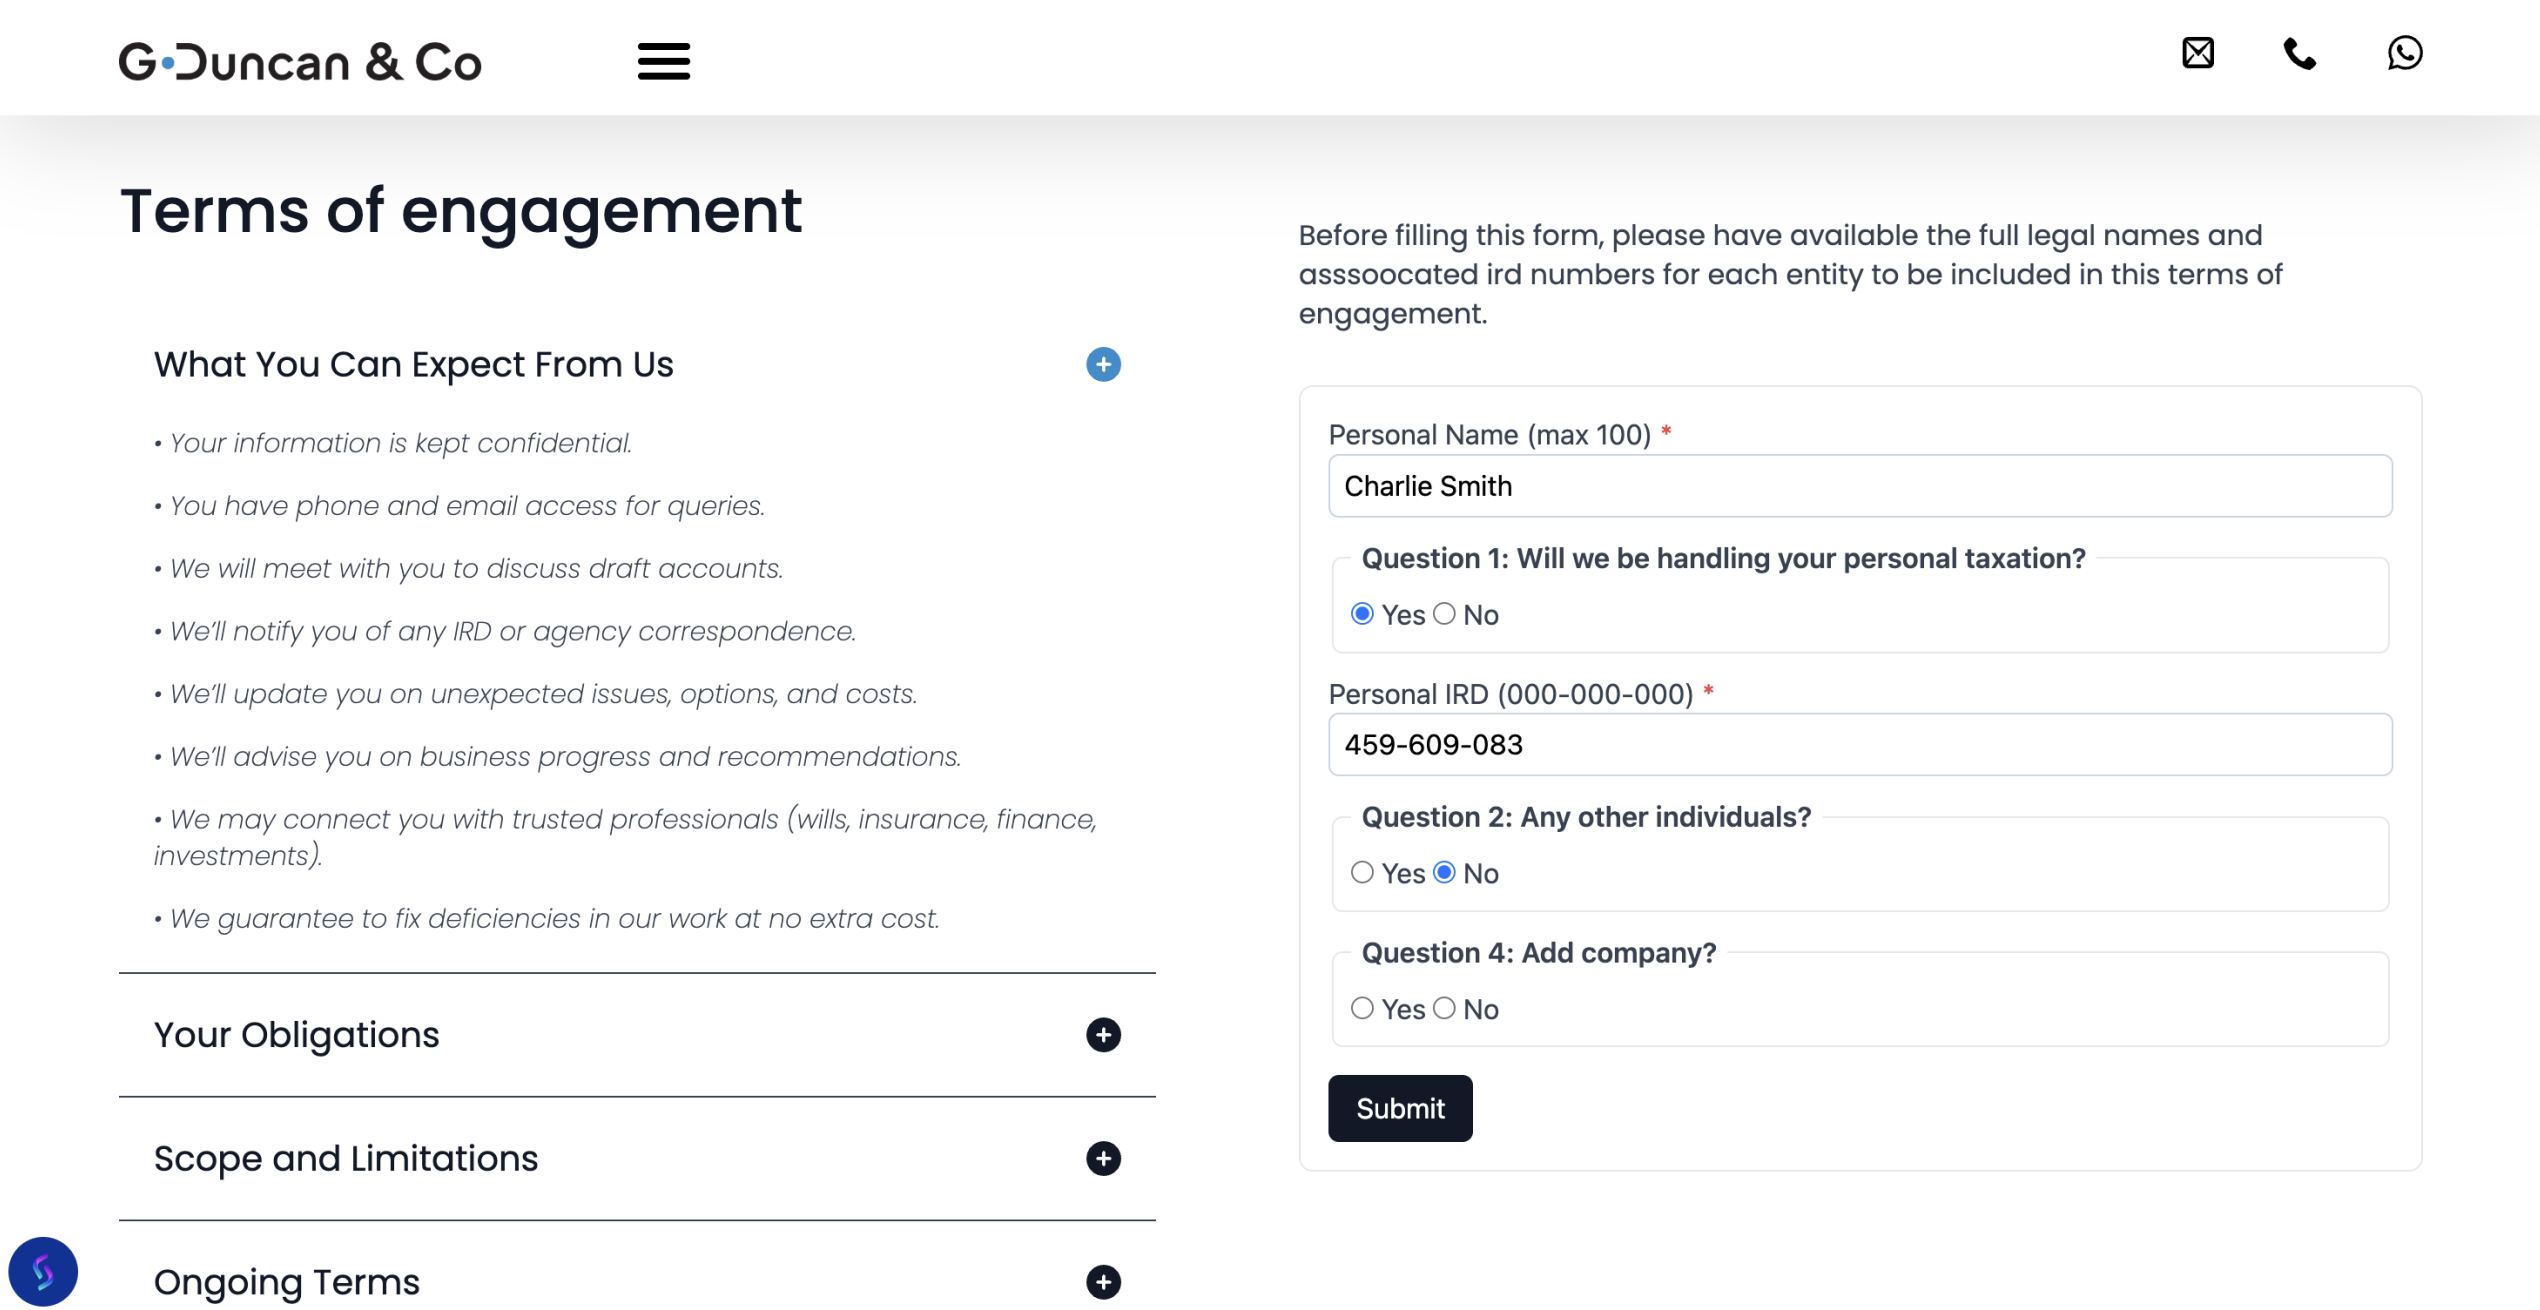2540x1310 pixels.
Task: Expand Scope and Limitations plus icon
Action: tap(1103, 1159)
